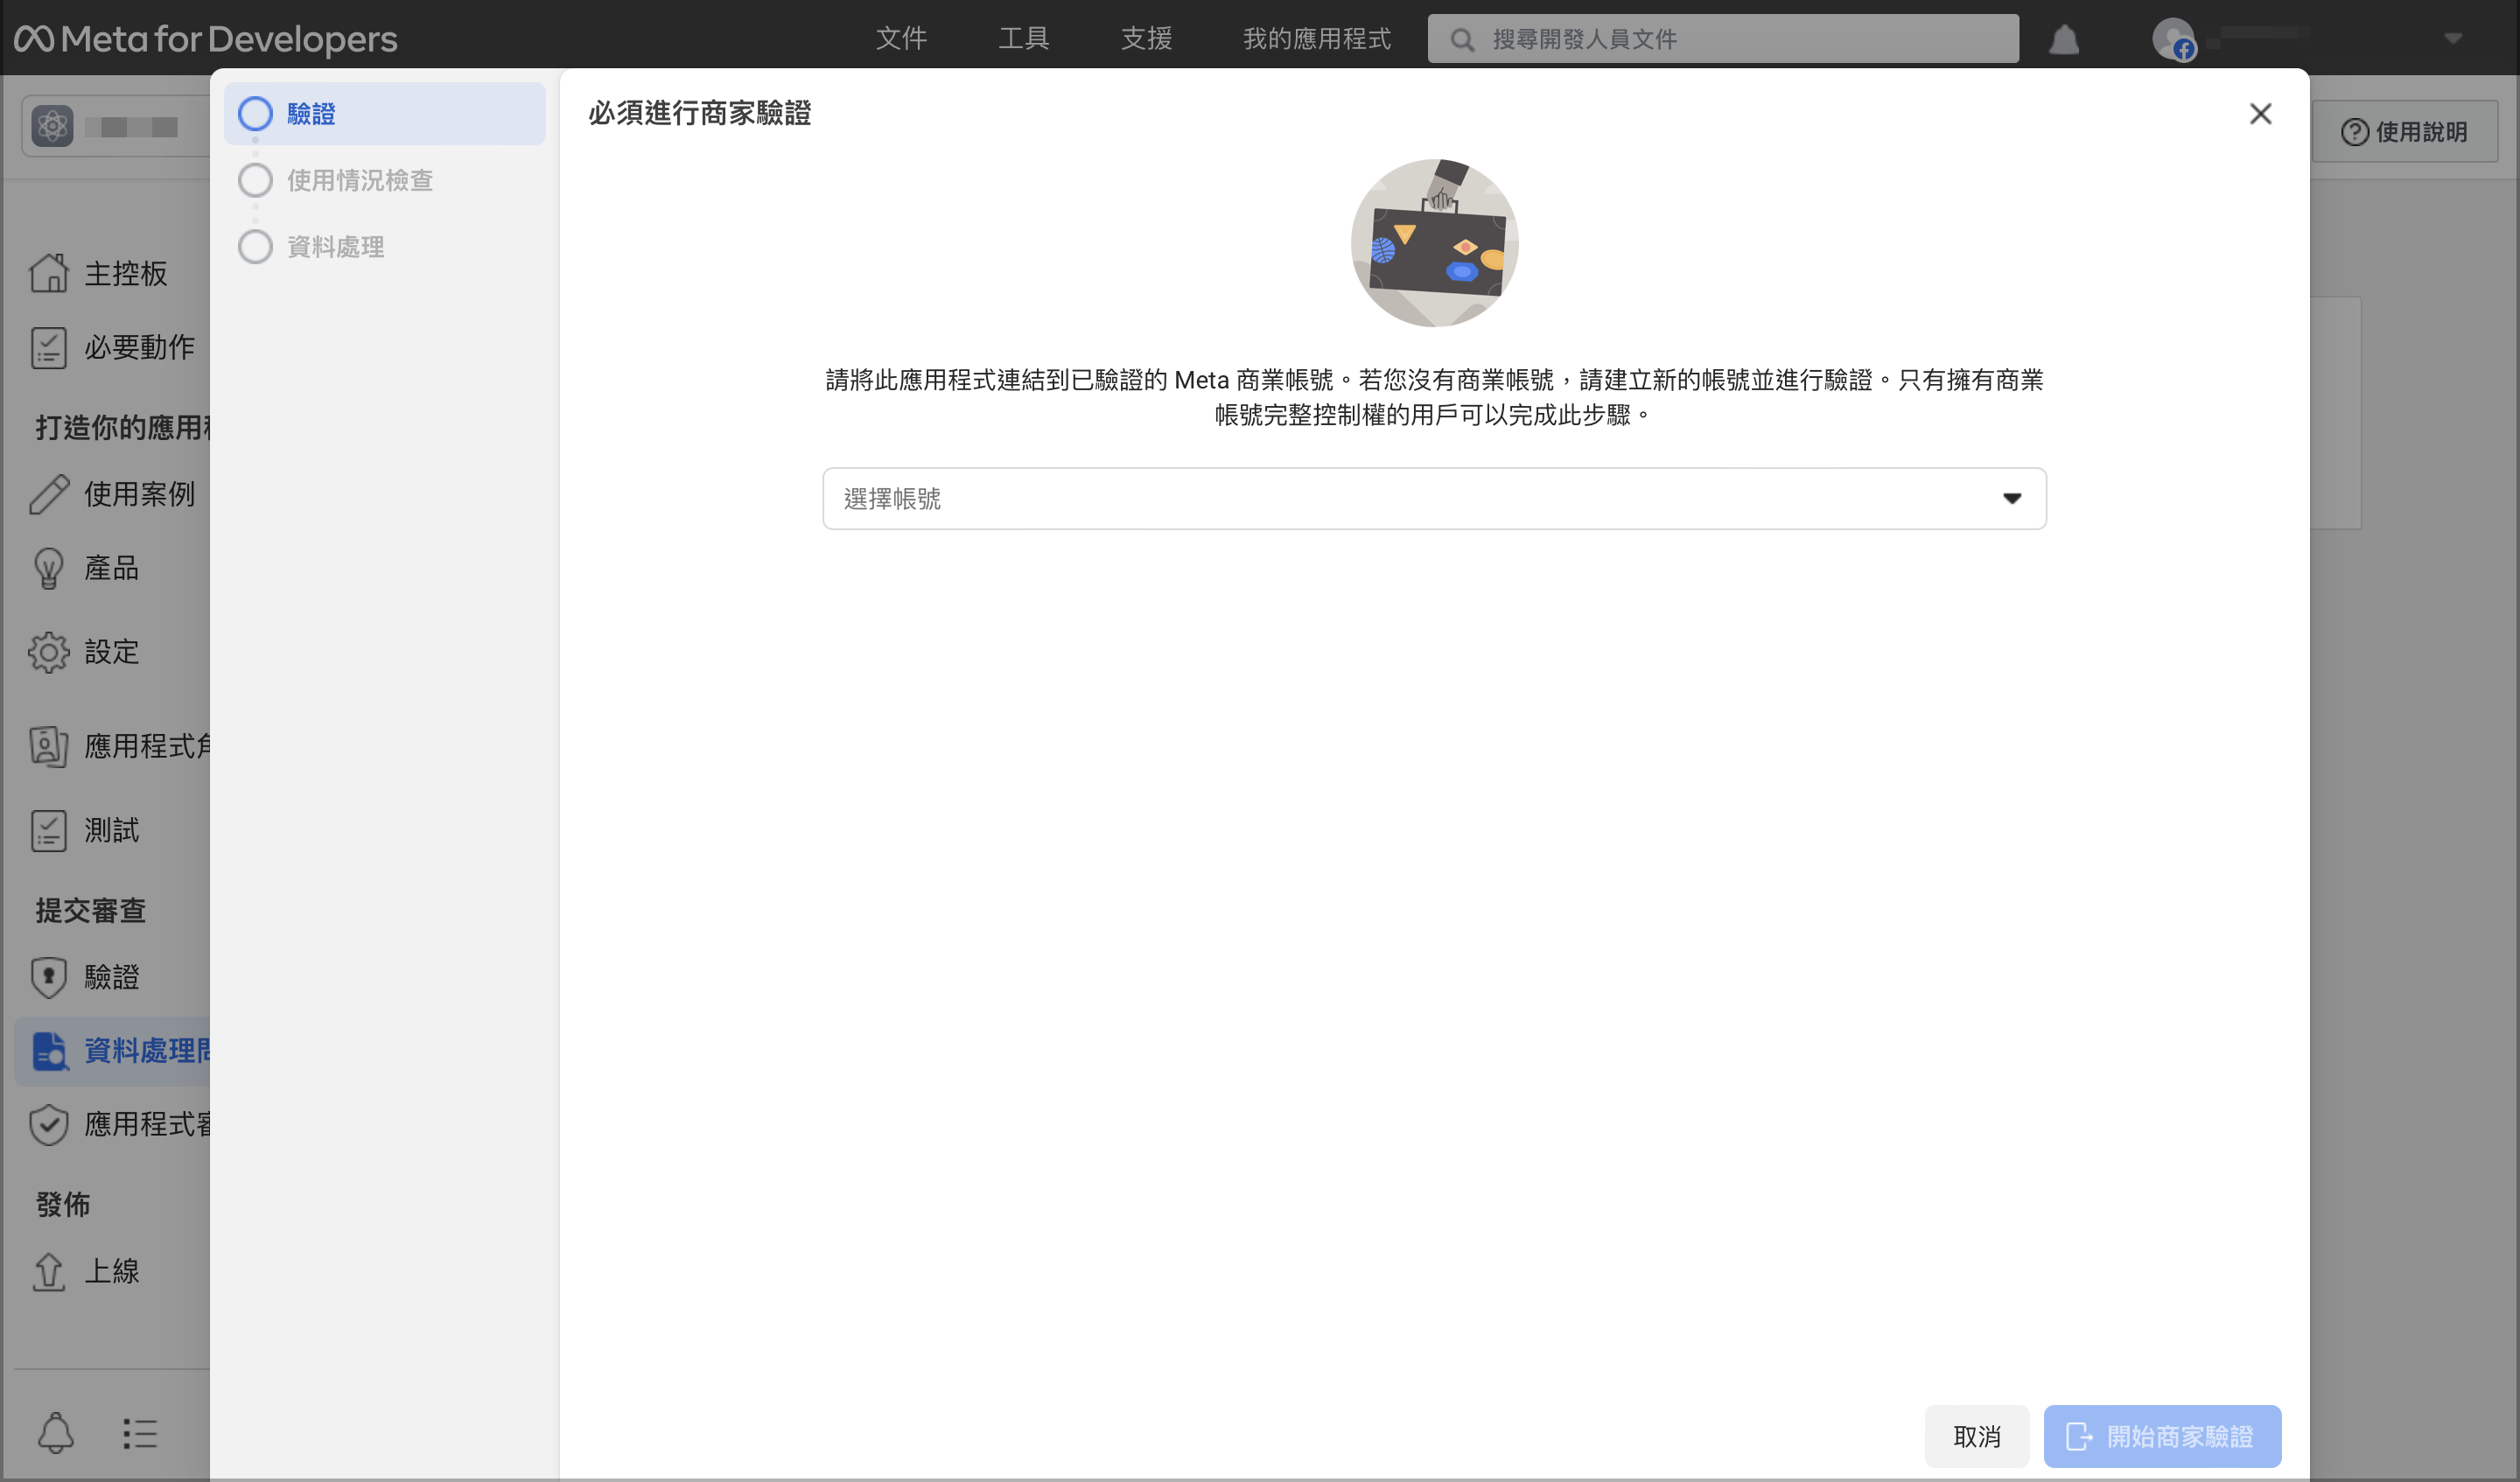Open 應用程式角色 badge icon
The width and height of the screenshot is (2520, 1482).
48,746
